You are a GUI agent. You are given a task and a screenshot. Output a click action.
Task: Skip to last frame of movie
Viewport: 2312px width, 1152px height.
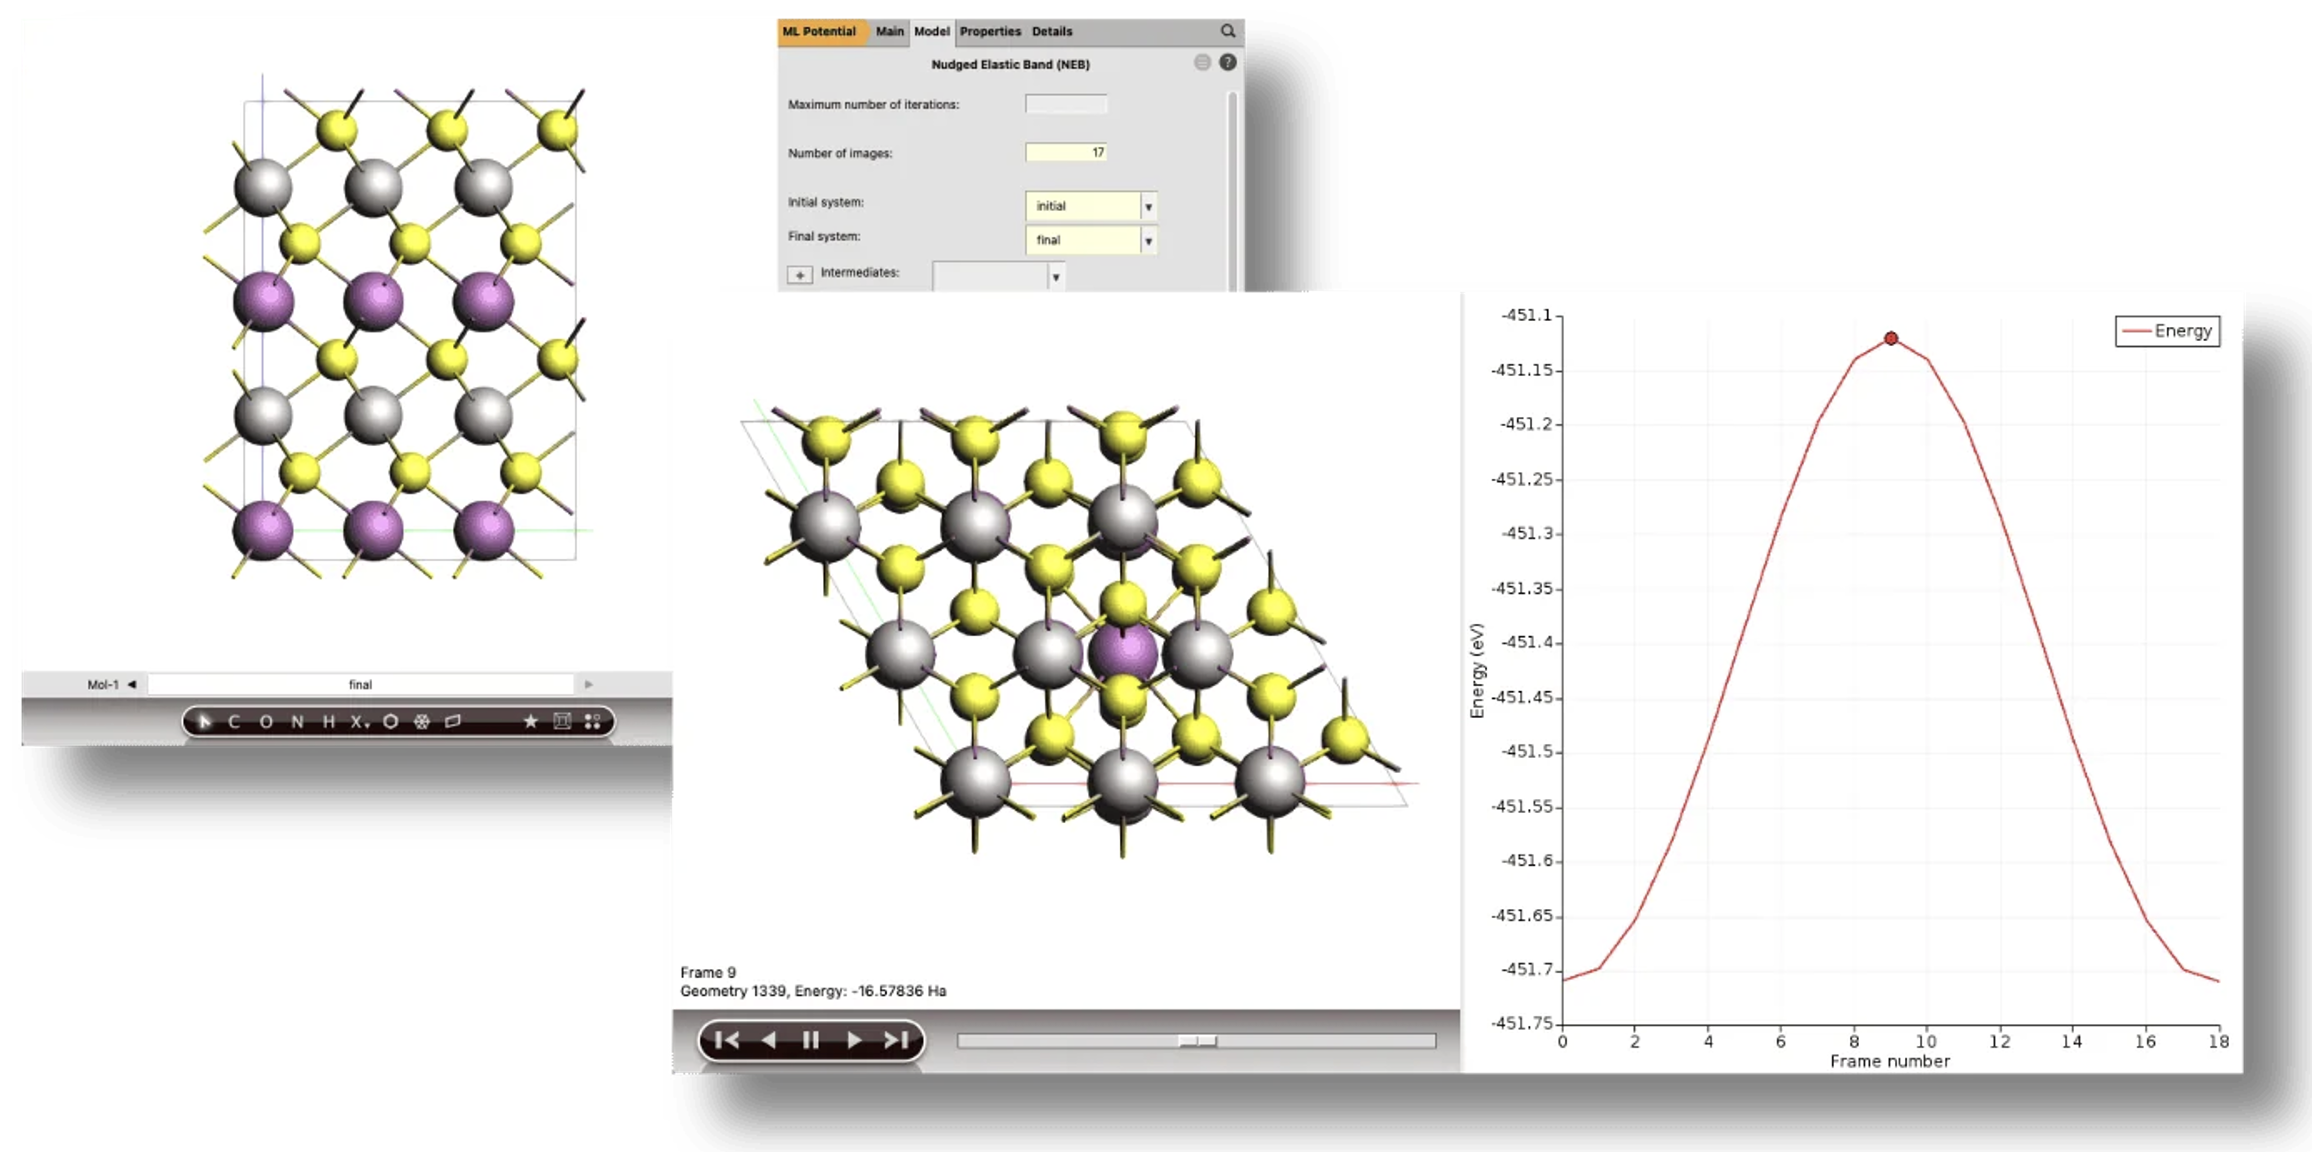(896, 1040)
